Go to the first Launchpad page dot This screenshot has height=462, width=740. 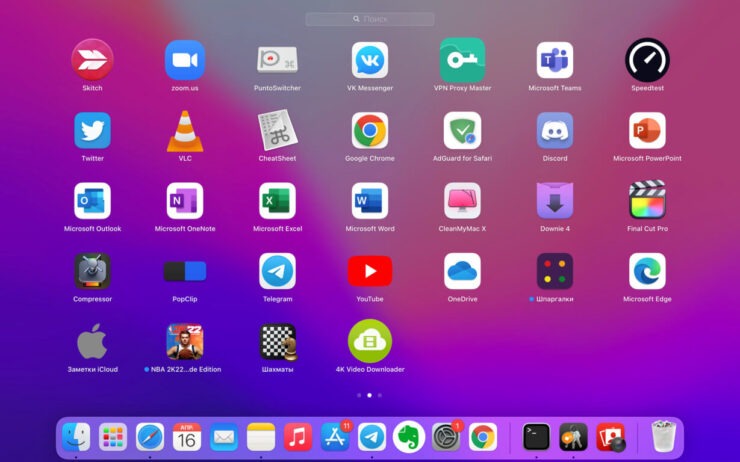pyautogui.click(x=359, y=395)
